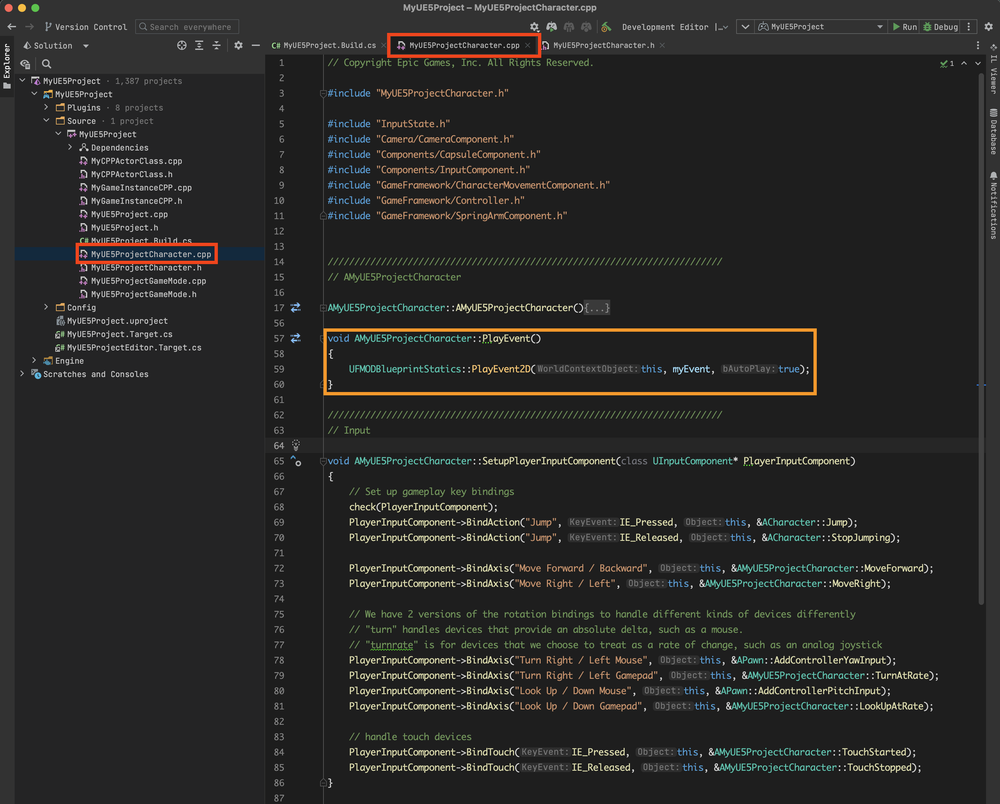Viewport: 1000px width, 804px height.
Task: Select MyUE5Project.uproject file
Action: coord(112,321)
